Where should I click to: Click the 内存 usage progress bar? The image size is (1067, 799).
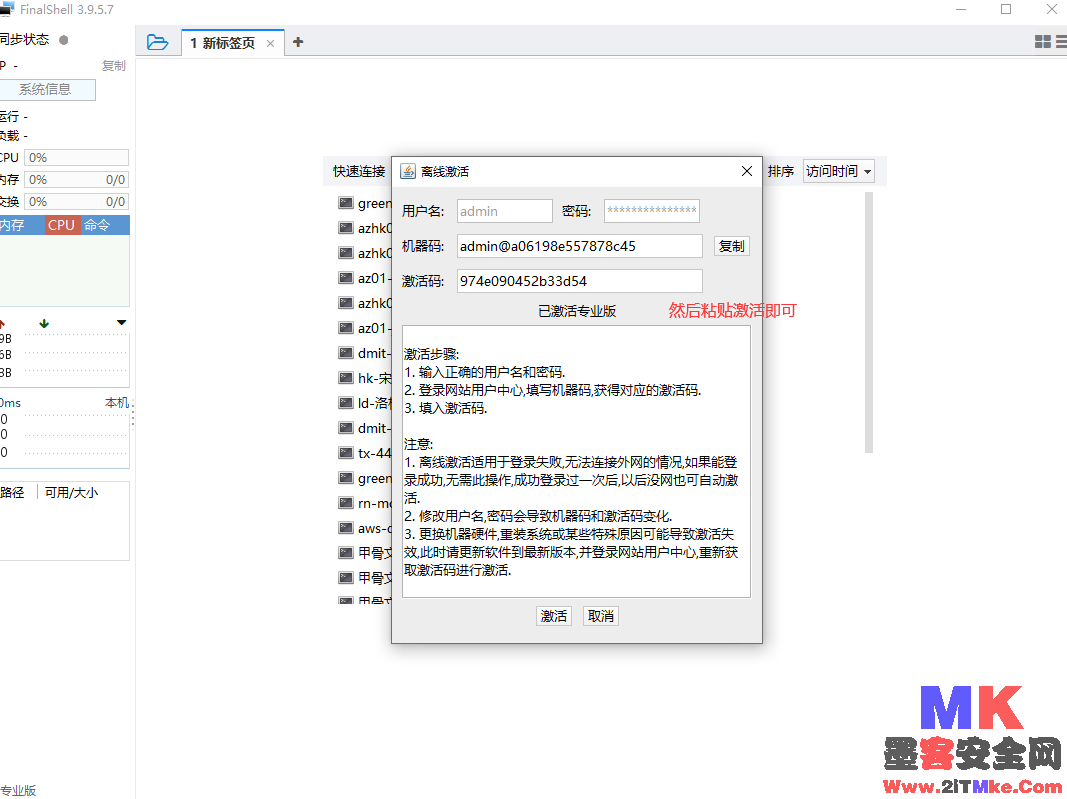coord(76,180)
